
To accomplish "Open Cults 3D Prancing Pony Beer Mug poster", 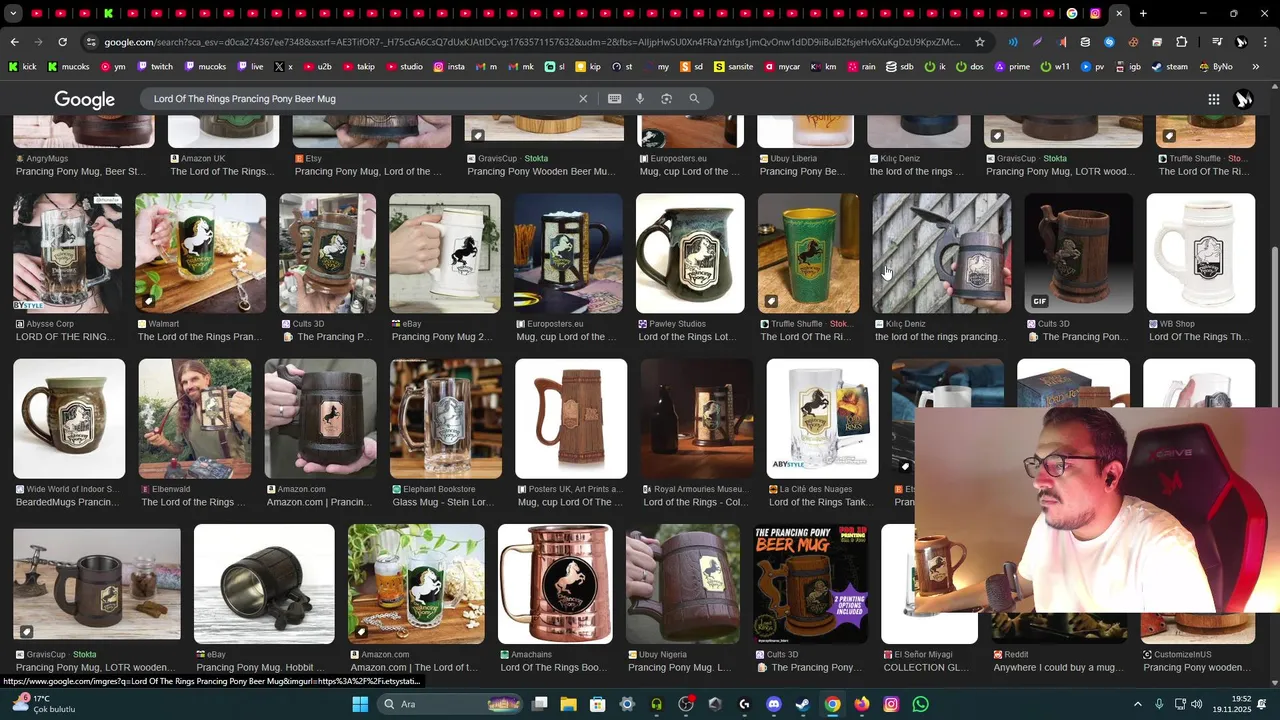I will 810,584.
